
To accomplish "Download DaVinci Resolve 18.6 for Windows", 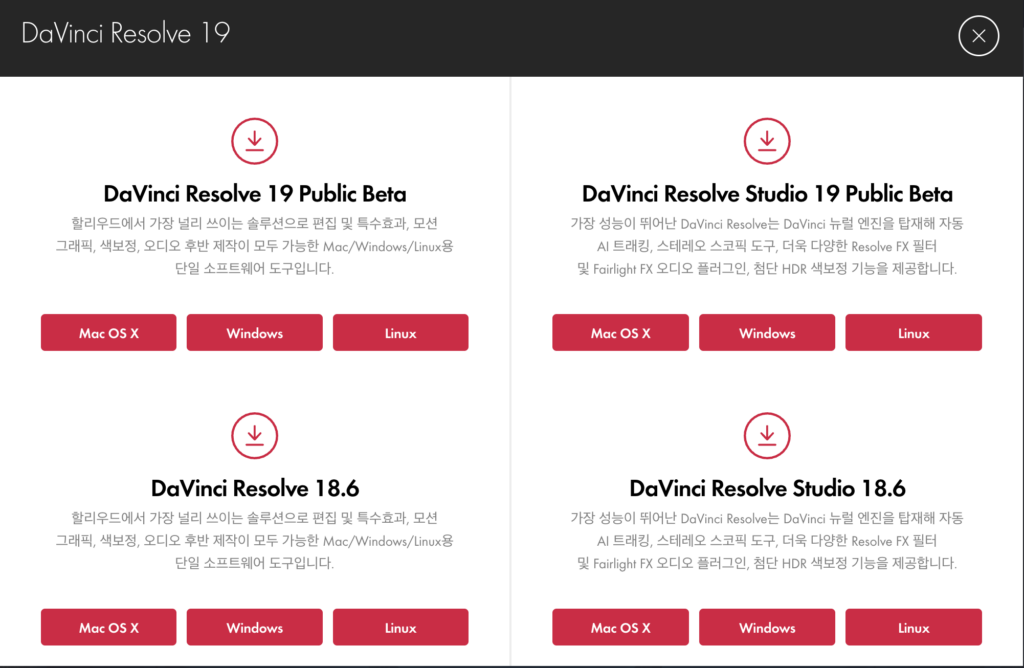I will click(255, 628).
